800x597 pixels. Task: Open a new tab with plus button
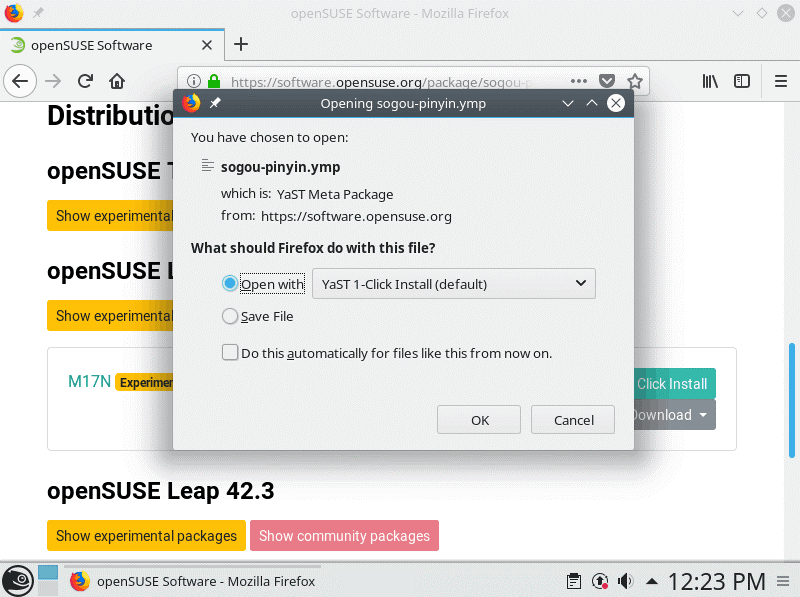tap(241, 44)
